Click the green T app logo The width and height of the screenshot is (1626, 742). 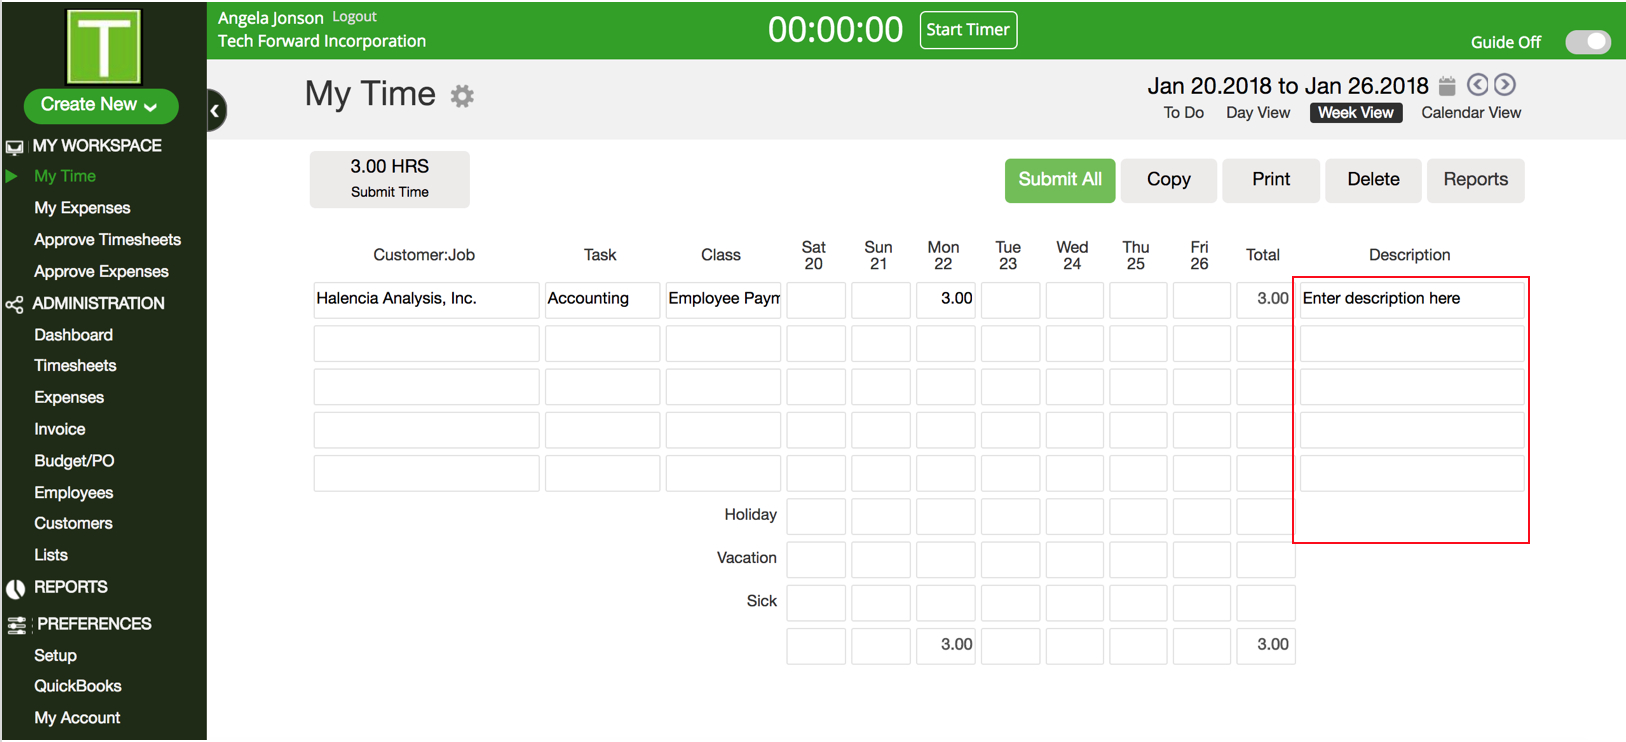point(103,47)
